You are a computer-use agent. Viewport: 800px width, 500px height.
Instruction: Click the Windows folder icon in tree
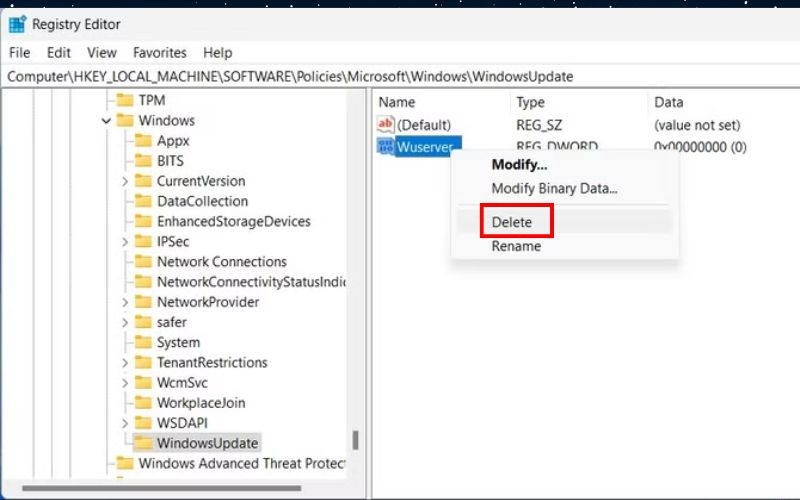(125, 120)
